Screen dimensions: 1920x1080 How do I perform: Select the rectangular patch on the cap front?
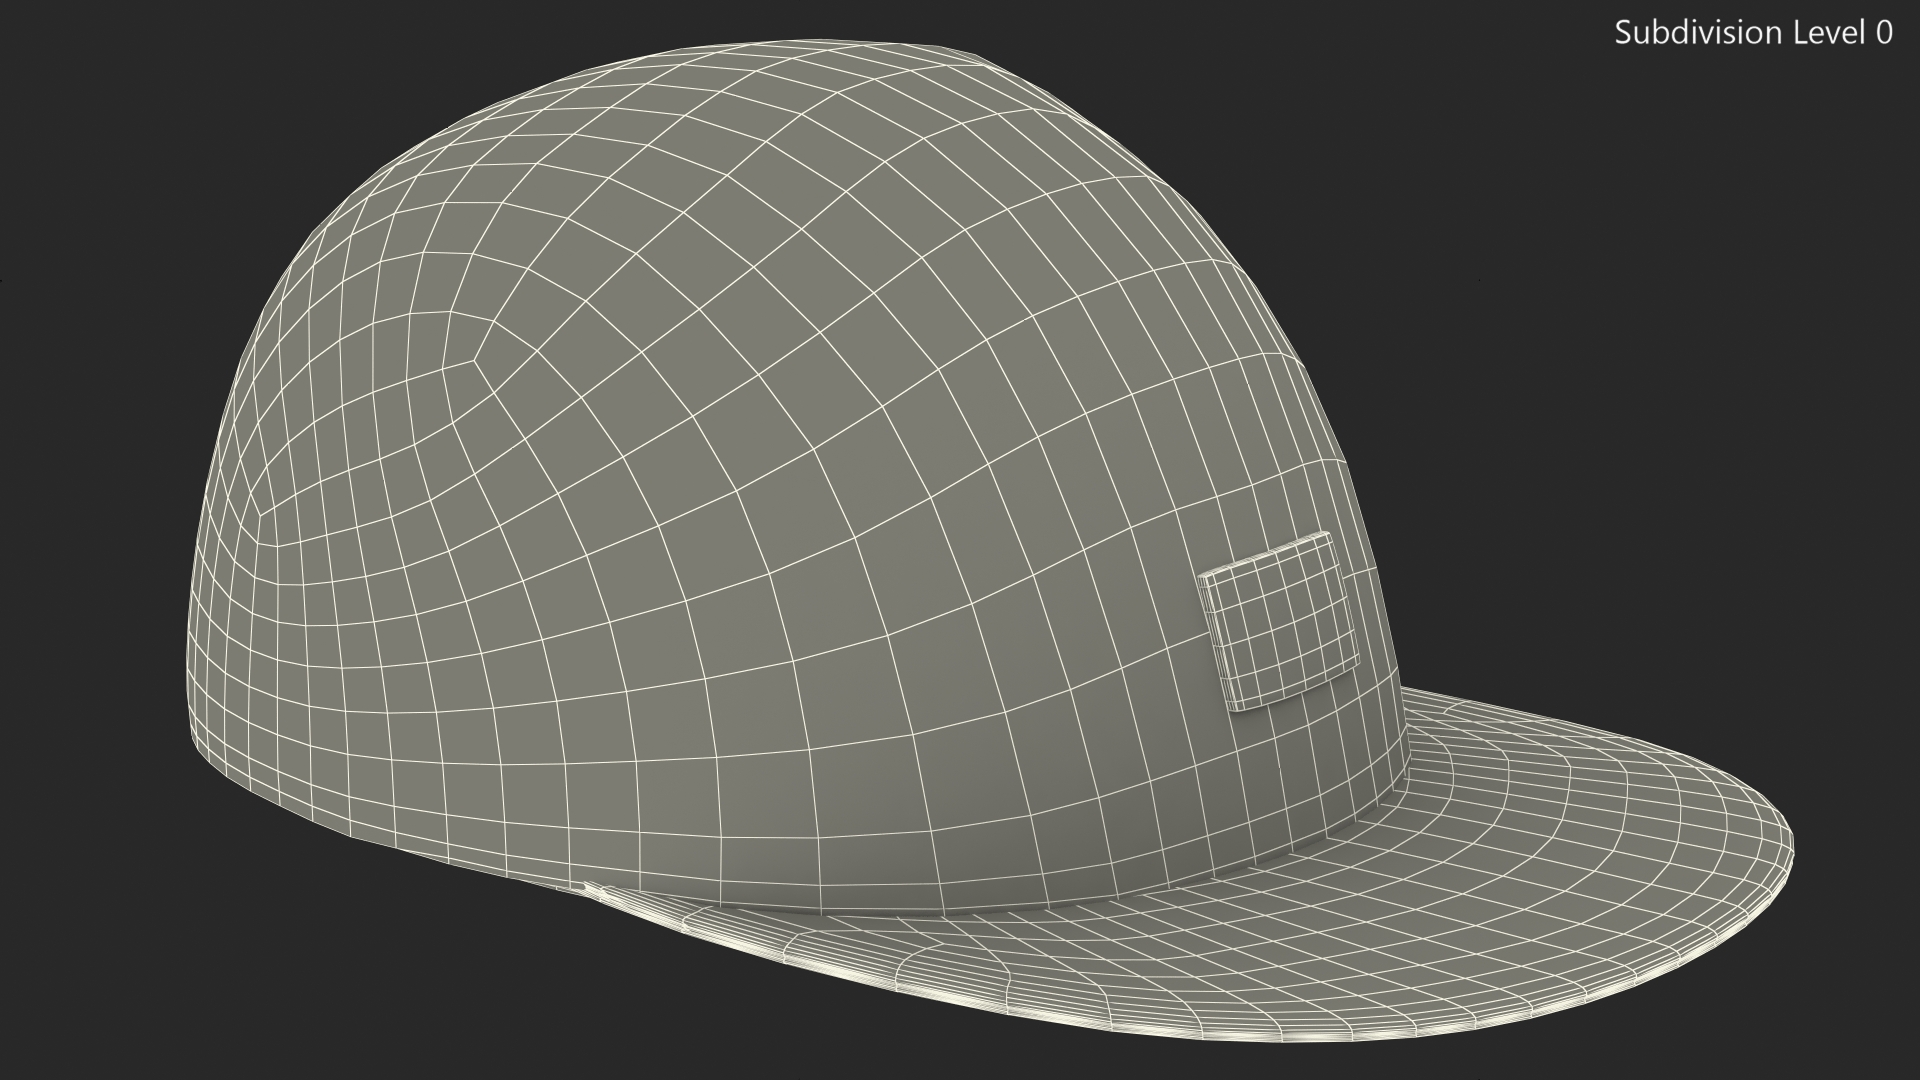pos(1278,623)
